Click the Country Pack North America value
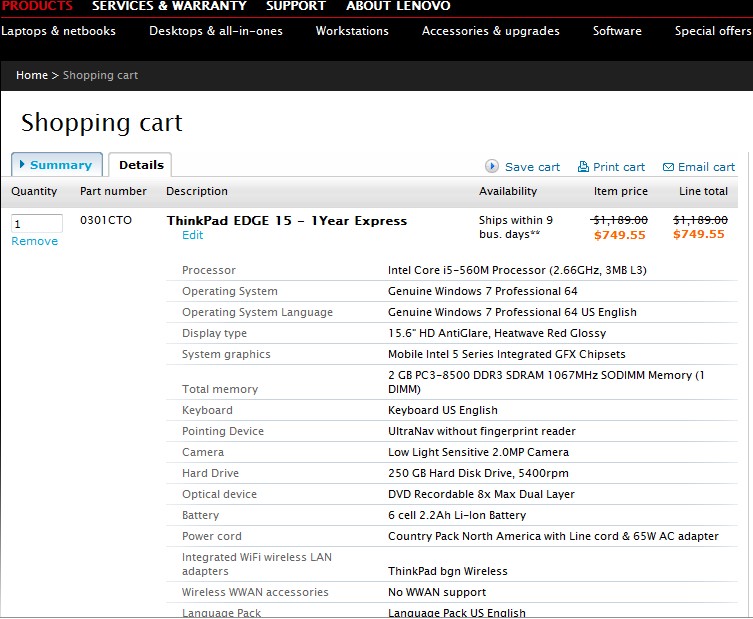The width and height of the screenshot is (753, 619). (x=553, y=536)
